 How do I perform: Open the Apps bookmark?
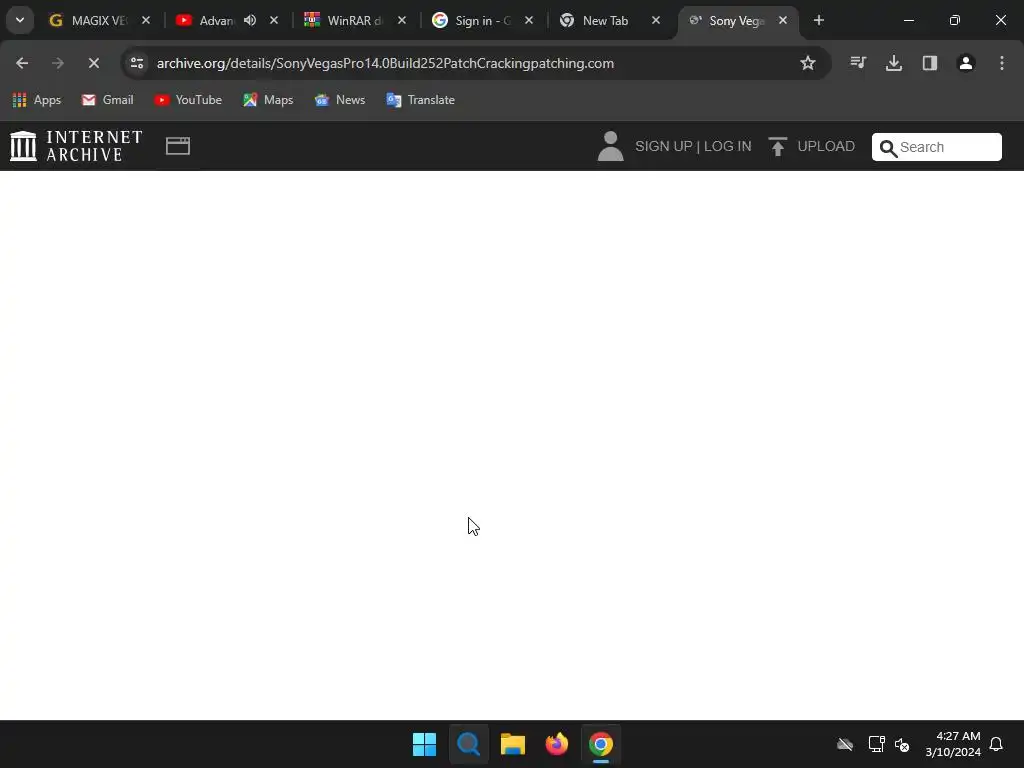(x=37, y=100)
